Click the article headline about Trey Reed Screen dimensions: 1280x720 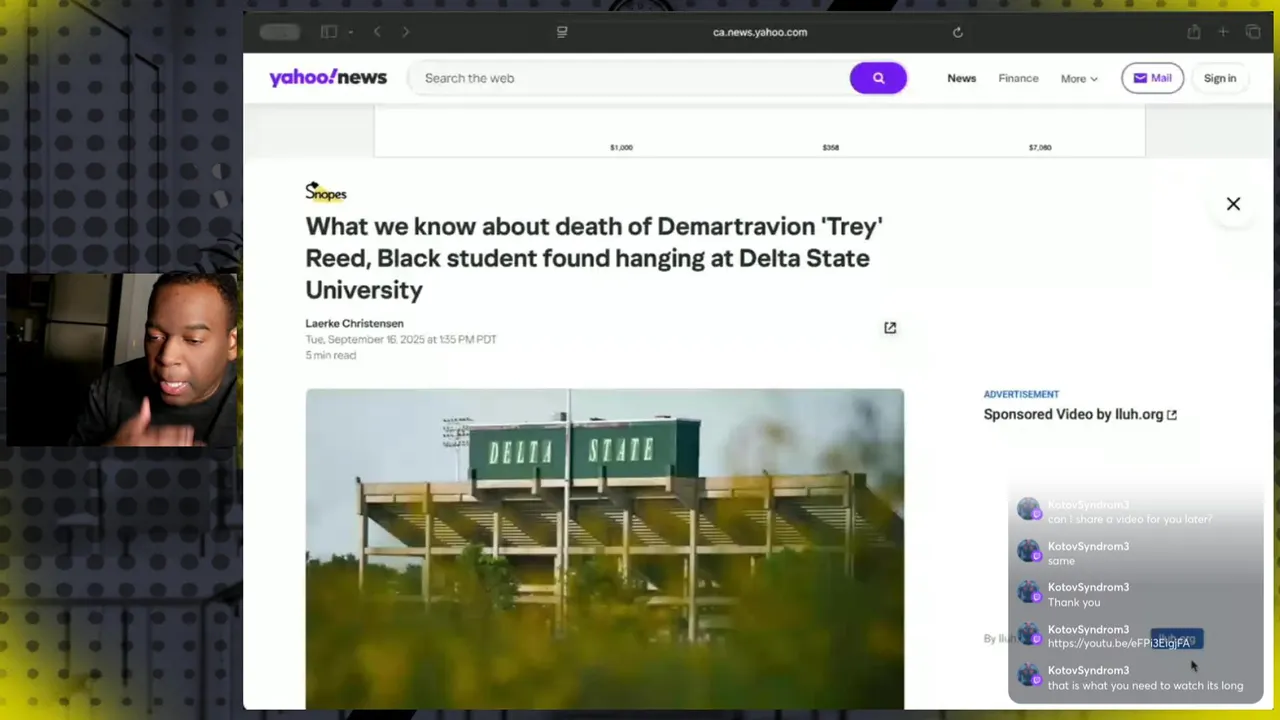click(594, 258)
